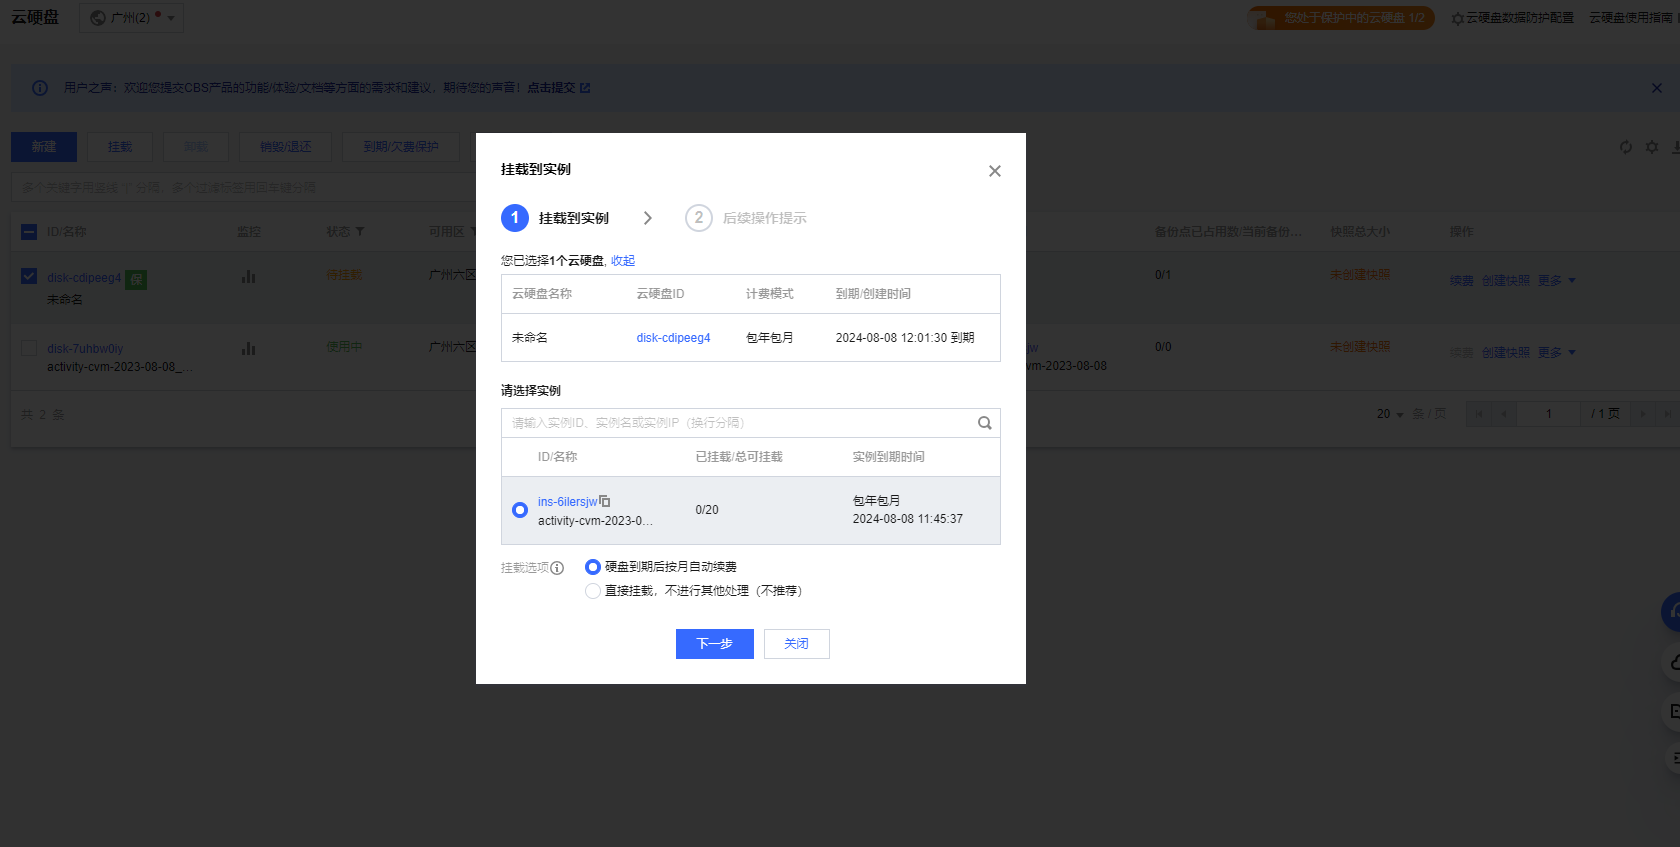Open table column settings gear icon
Viewport: 1680px width, 847px height.
1652,147
